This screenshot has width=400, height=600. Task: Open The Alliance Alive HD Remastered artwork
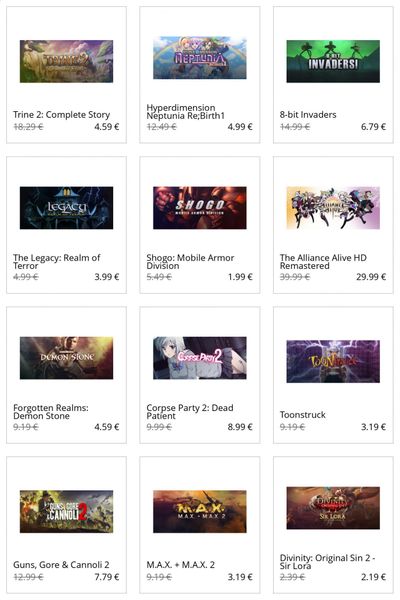pyautogui.click(x=333, y=208)
